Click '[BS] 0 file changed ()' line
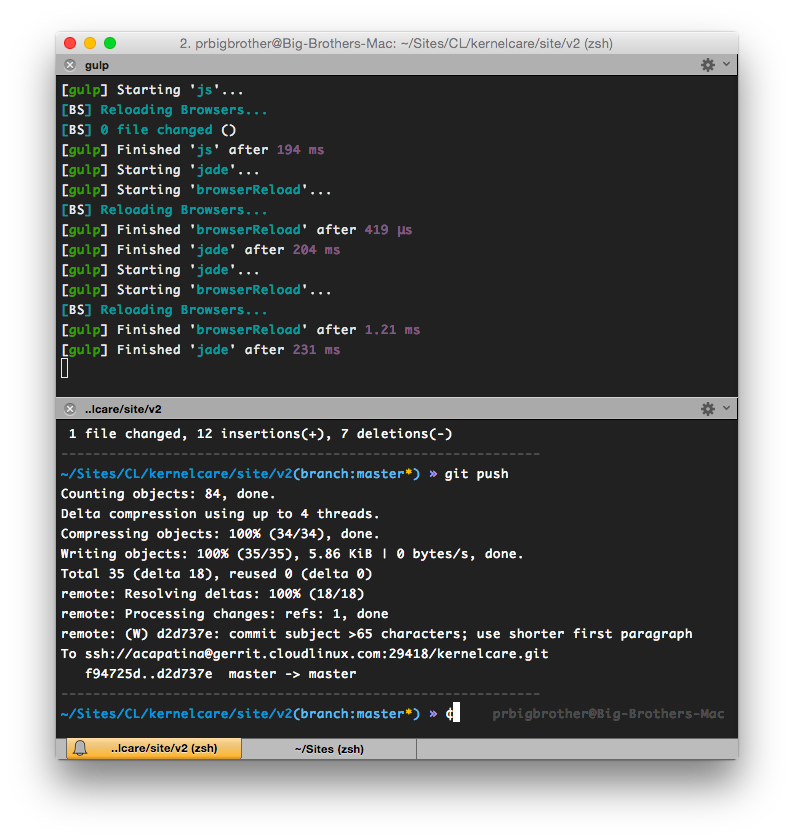794x840 pixels. coord(148,130)
